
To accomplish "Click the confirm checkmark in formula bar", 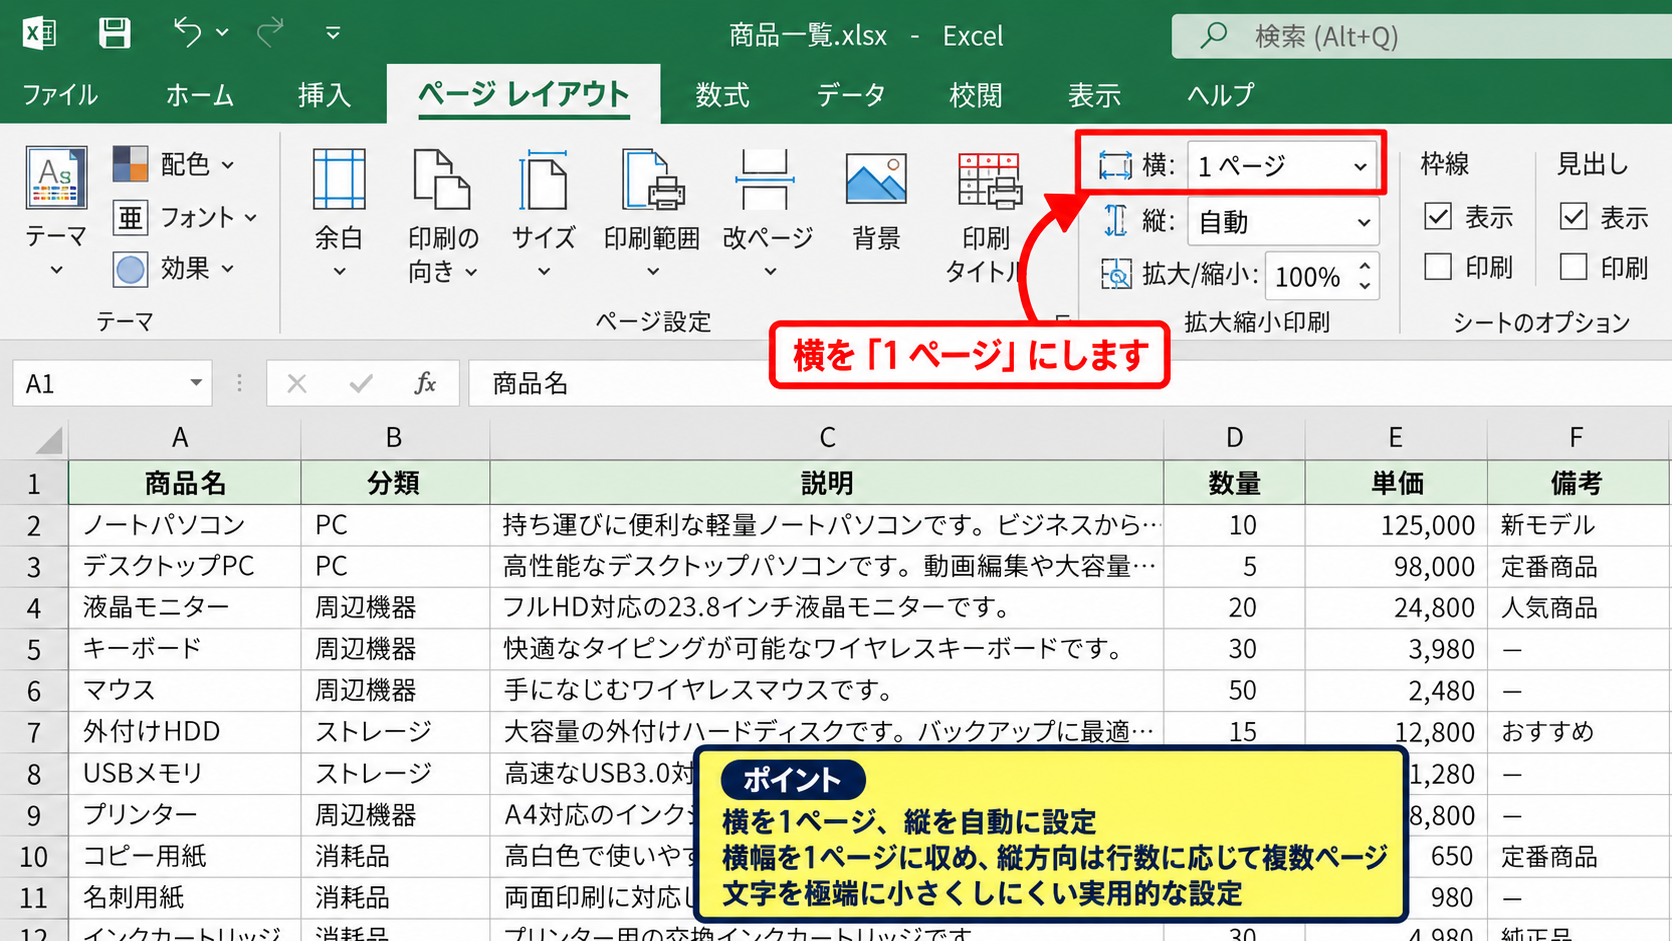I will pyautogui.click(x=361, y=383).
